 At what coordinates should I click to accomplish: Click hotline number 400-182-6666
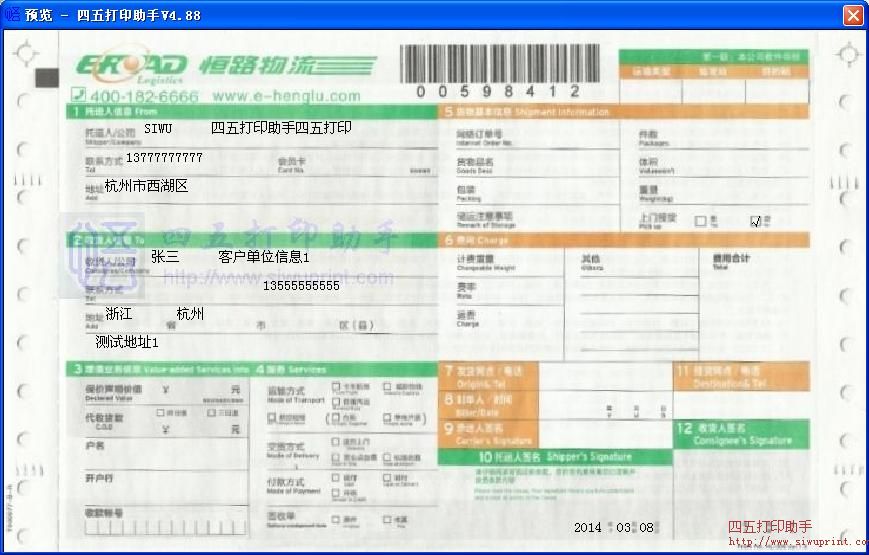click(144, 96)
